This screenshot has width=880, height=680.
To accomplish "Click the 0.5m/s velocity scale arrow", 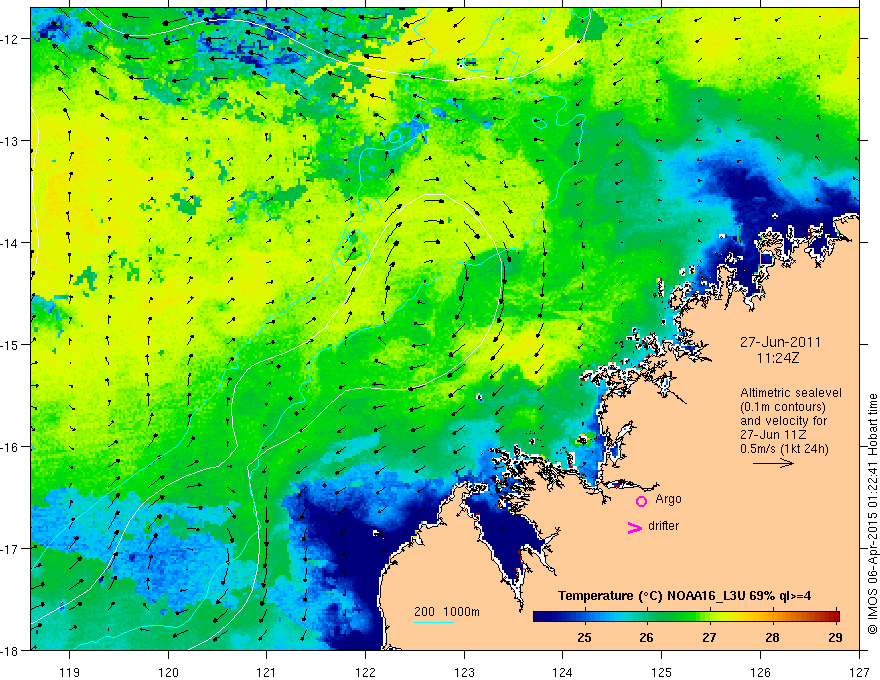I will click(x=773, y=463).
